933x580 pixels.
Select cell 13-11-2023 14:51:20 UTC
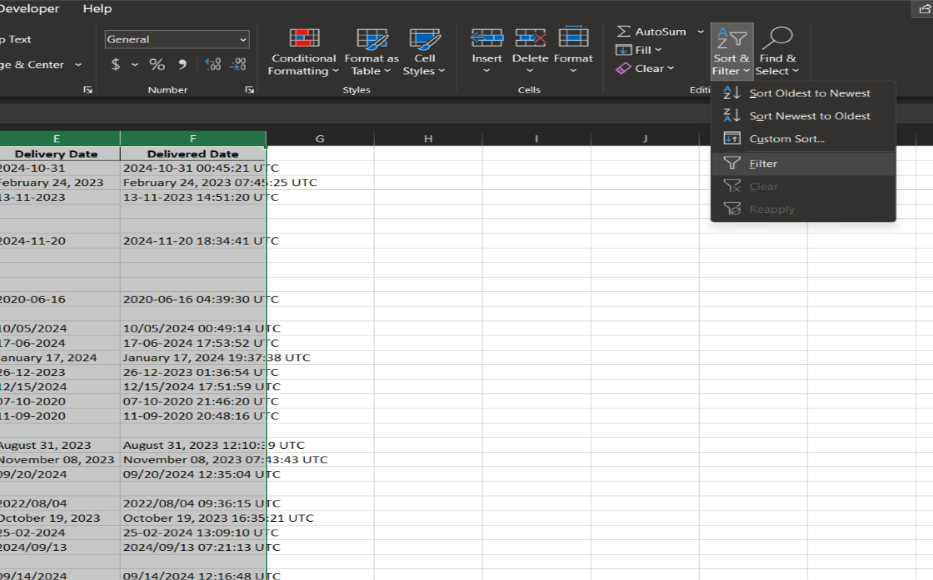pyautogui.click(x=193, y=197)
